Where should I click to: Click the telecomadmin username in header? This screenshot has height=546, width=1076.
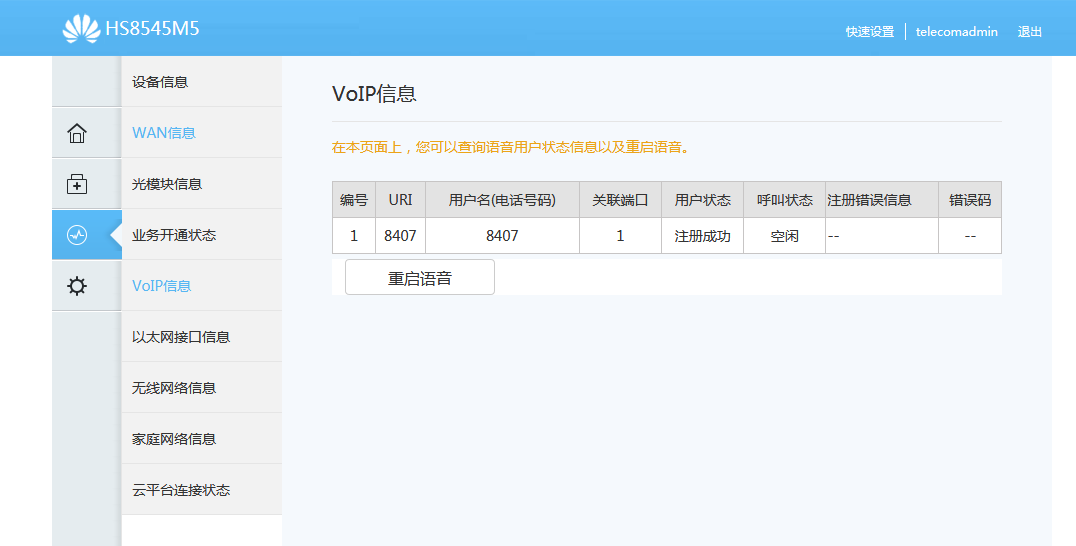click(x=956, y=32)
